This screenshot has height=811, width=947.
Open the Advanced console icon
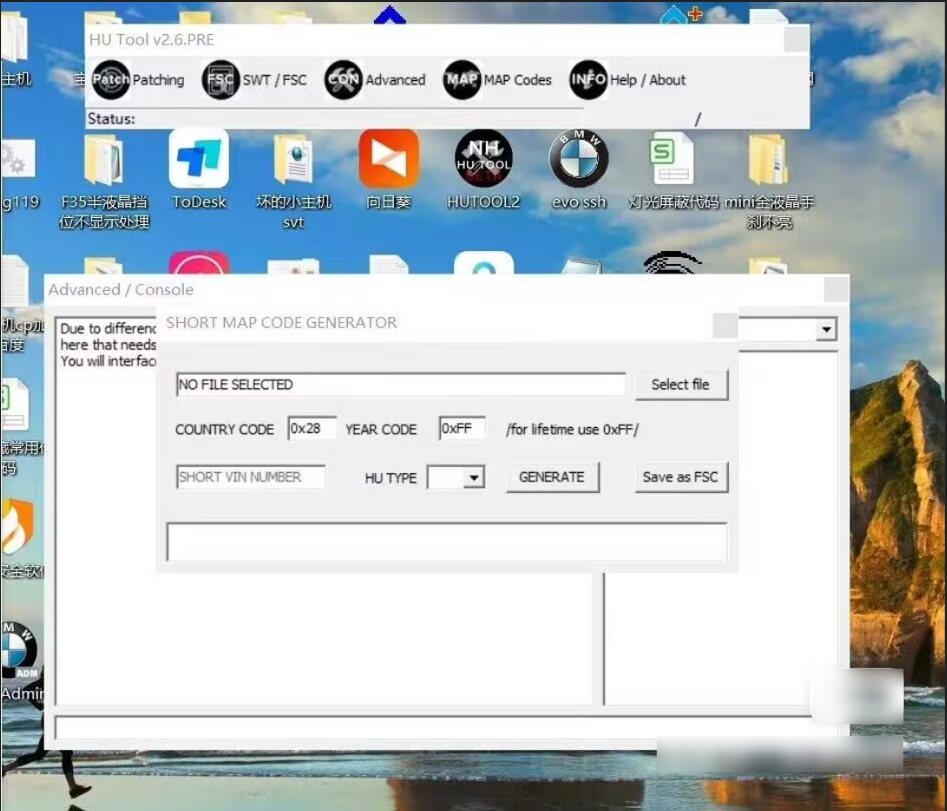[343, 80]
